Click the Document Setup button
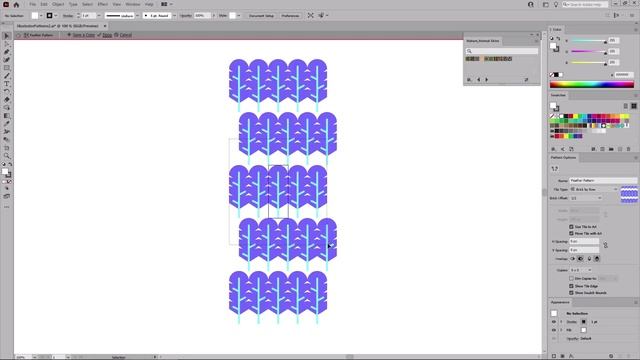 (x=261, y=16)
